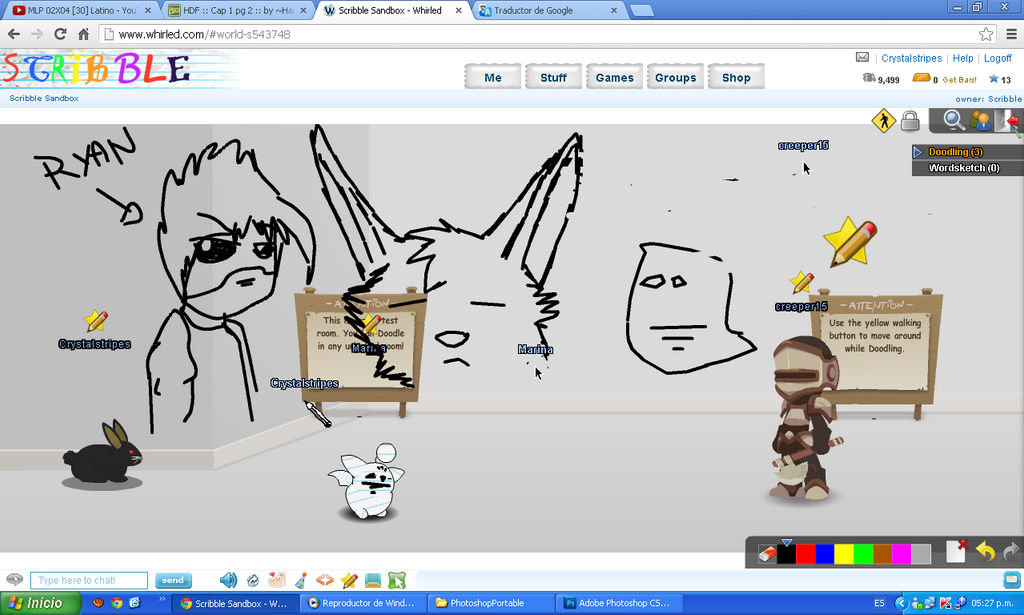Image resolution: width=1024 pixels, height=615 pixels.
Task: Switch to Adobe Photoshop CS taskbar window
Action: [x=617, y=603]
